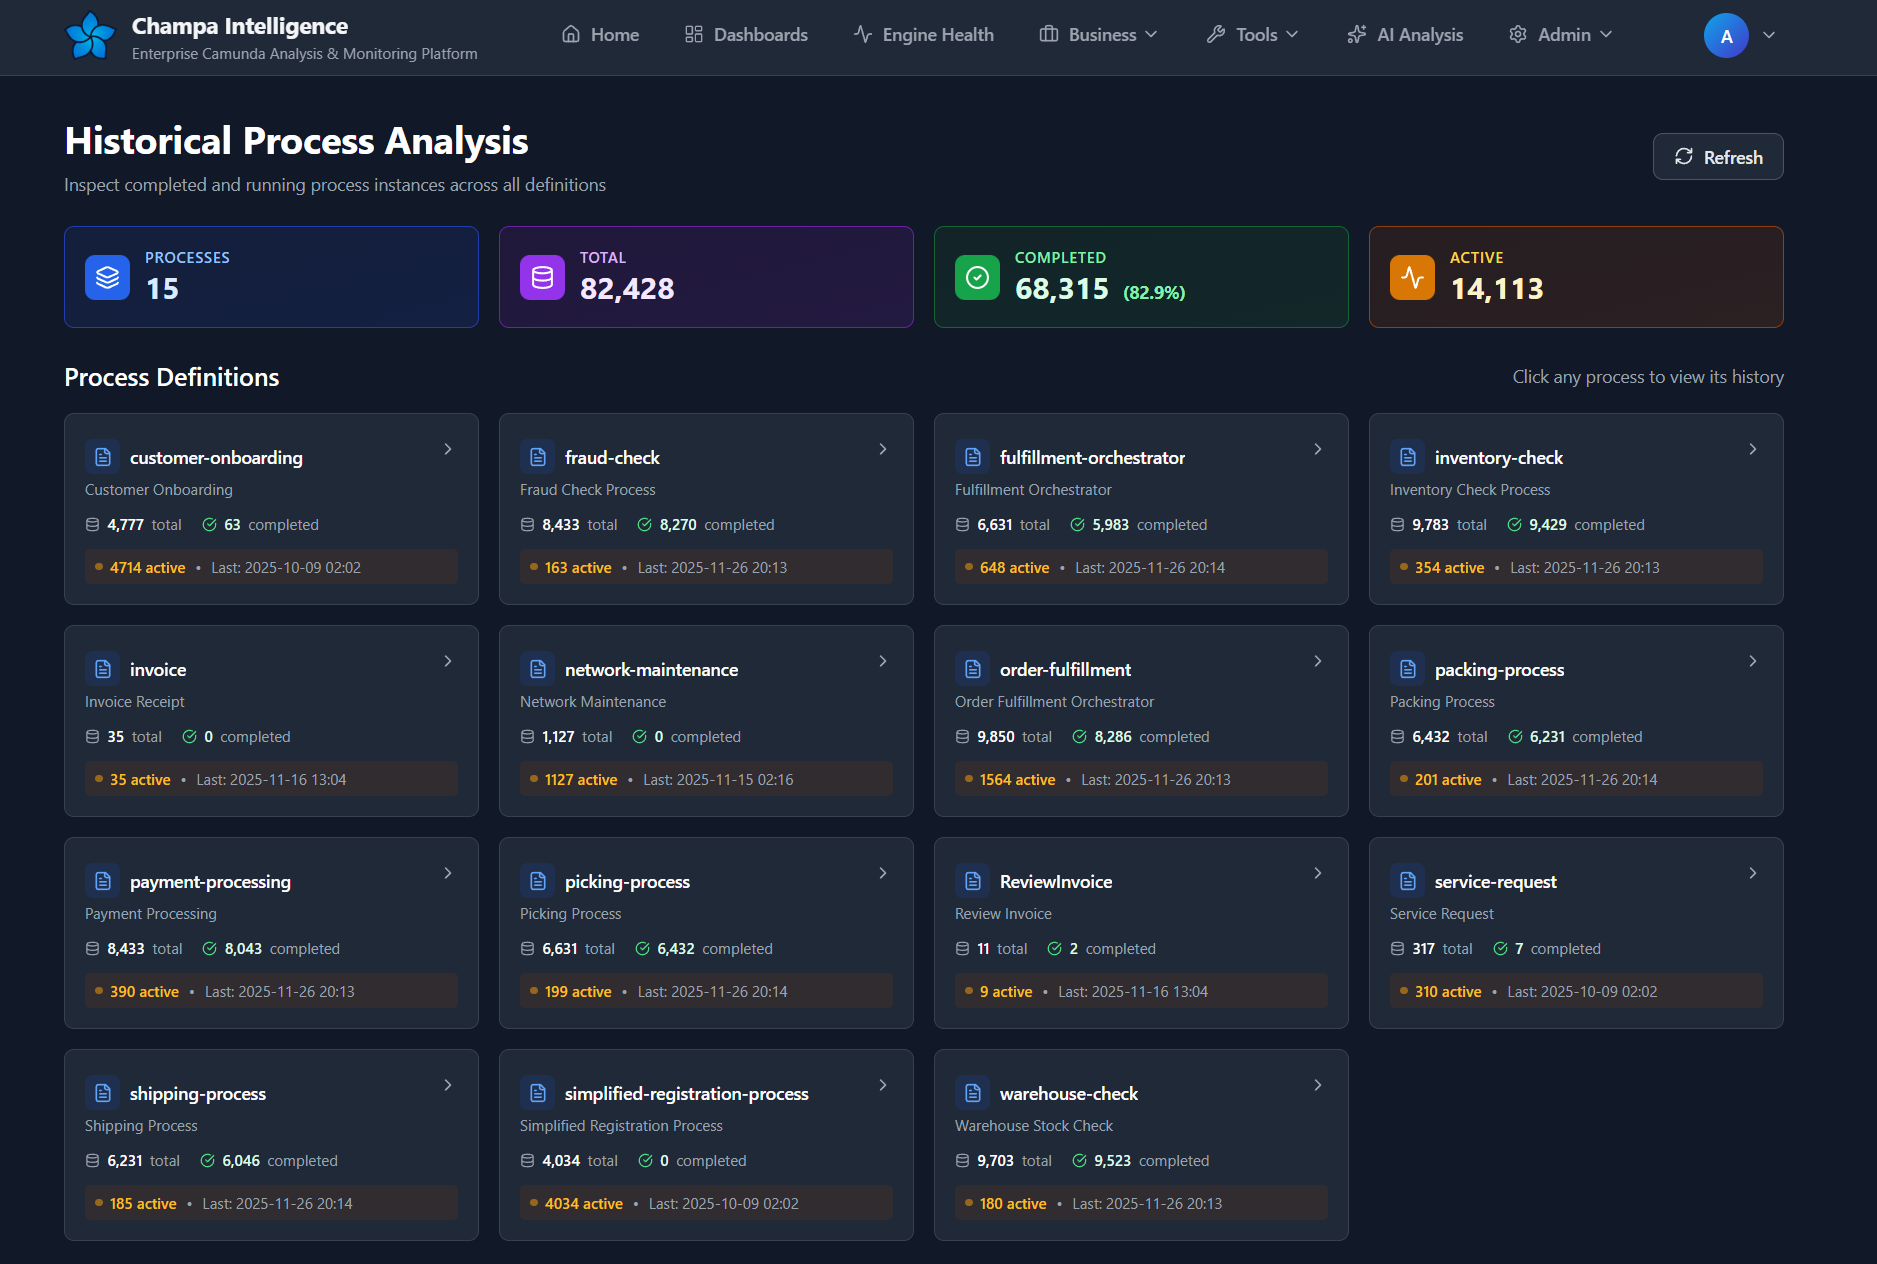Image resolution: width=1877 pixels, height=1264 pixels.
Task: Open the Dashboards menu item
Action: point(746,35)
